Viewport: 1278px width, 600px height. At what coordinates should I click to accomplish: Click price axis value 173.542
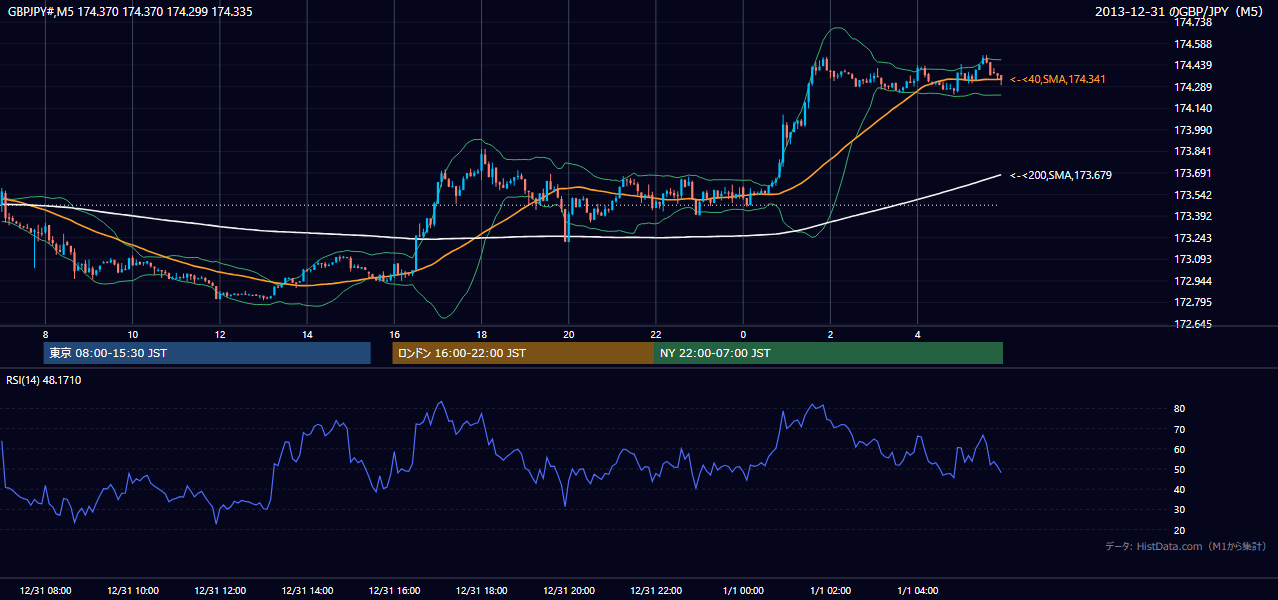coord(1193,195)
